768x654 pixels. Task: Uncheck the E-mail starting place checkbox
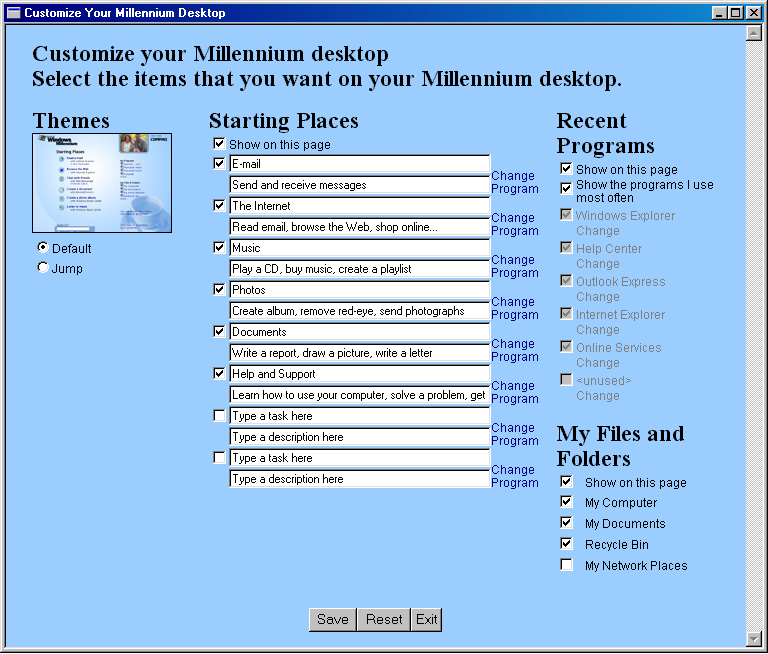219,163
